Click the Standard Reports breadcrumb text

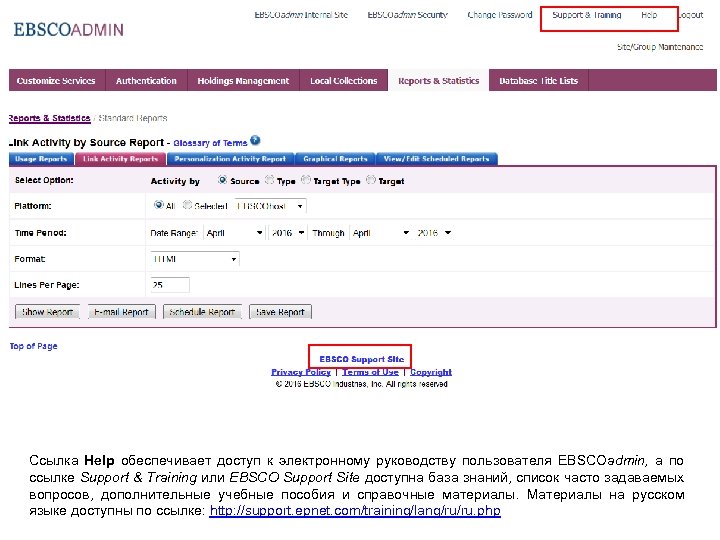click(133, 118)
